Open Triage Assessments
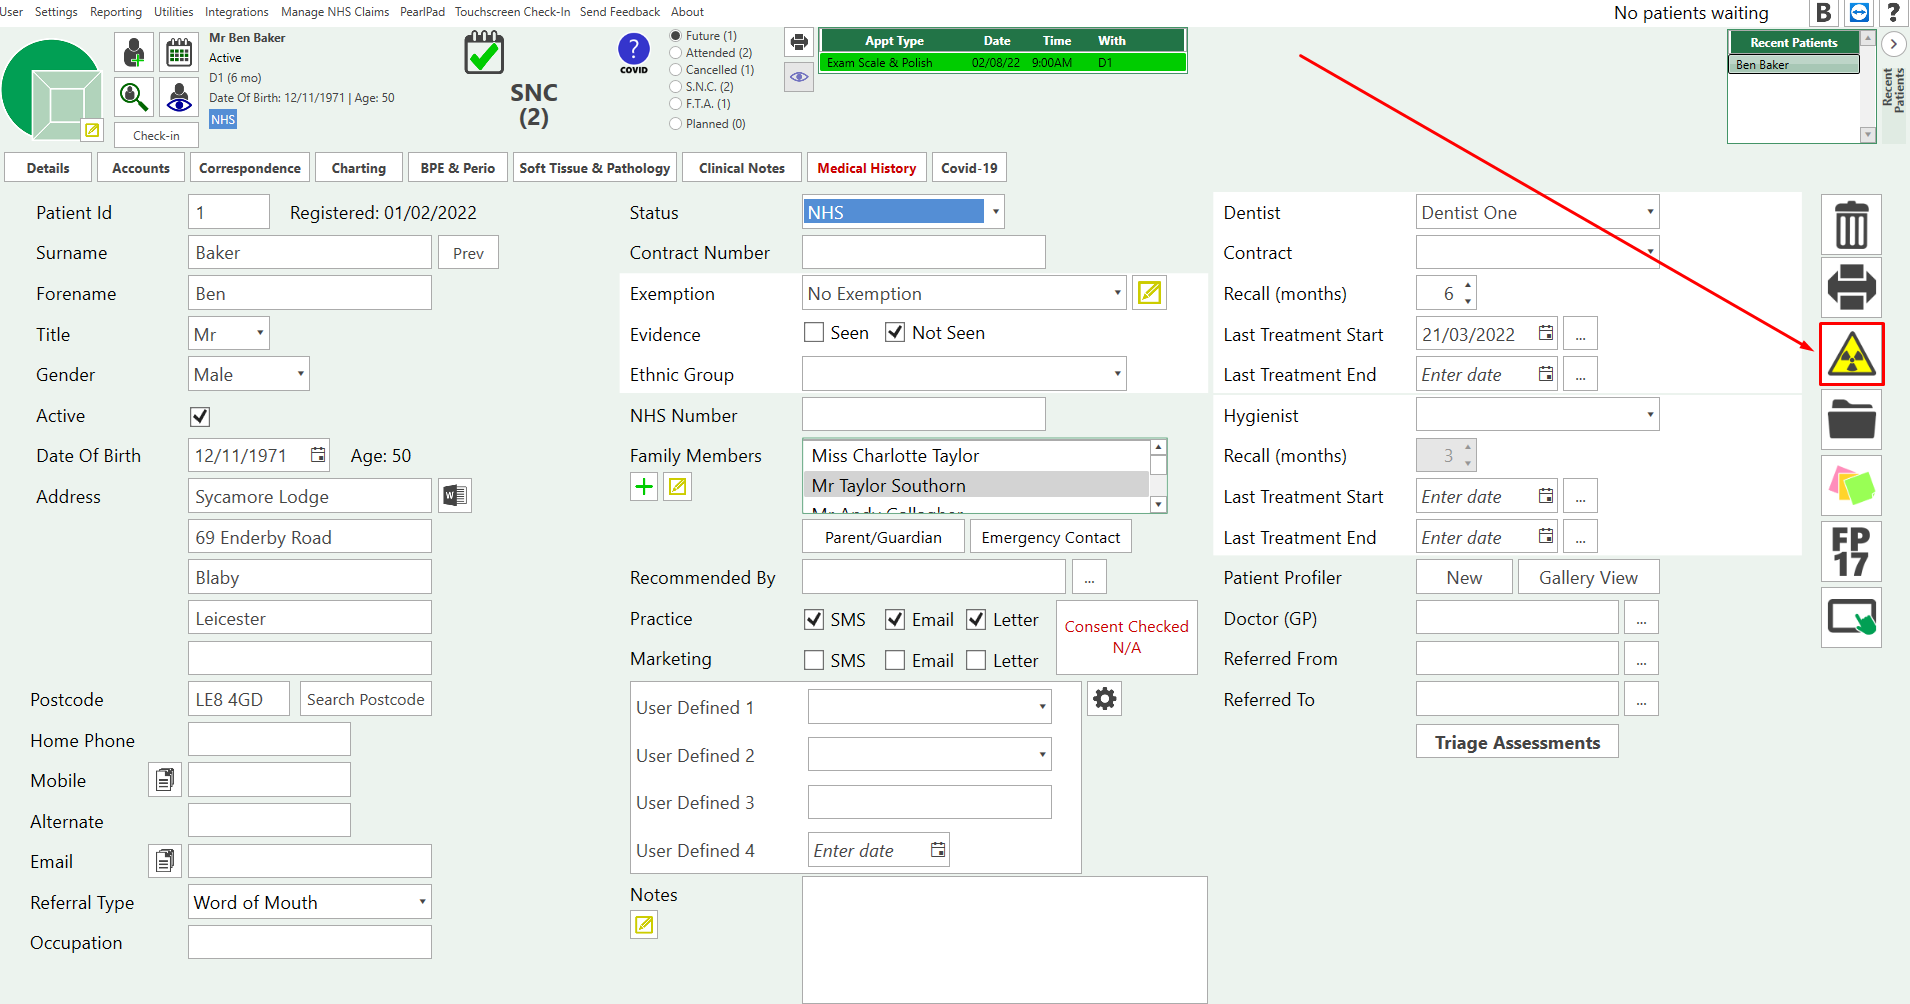 pyautogui.click(x=1516, y=742)
